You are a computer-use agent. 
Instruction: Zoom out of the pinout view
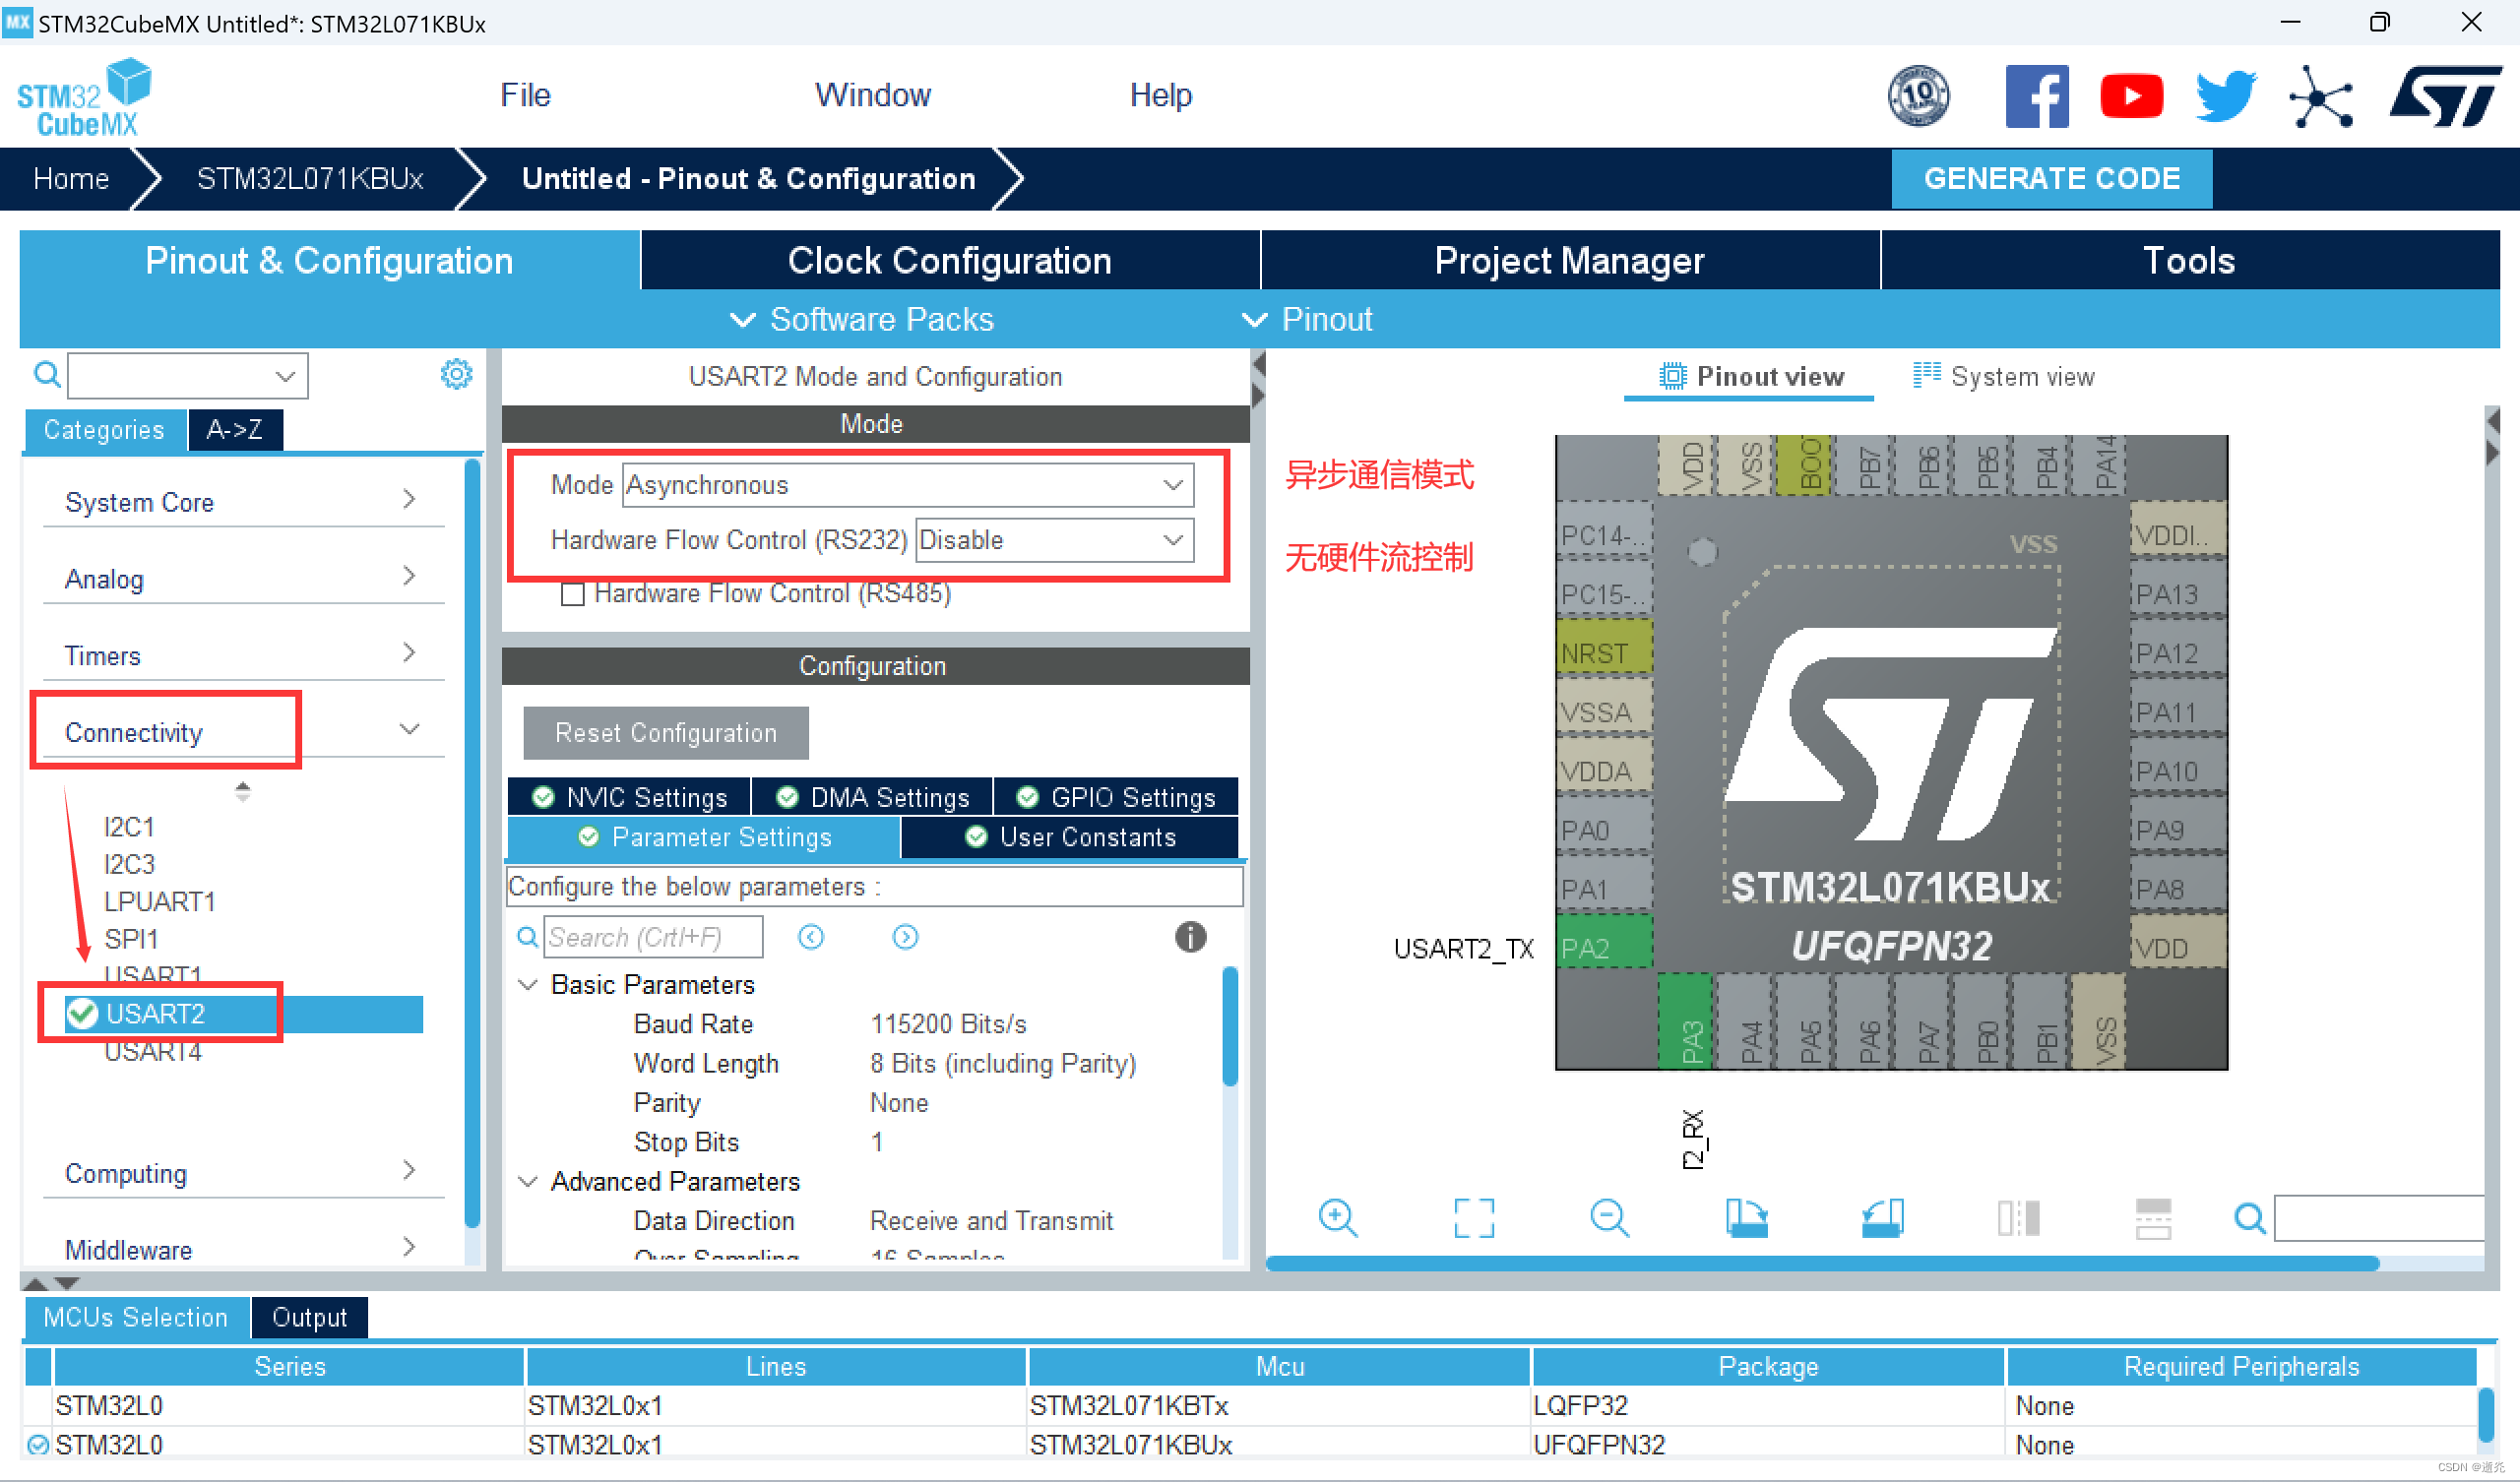[x=1609, y=1218]
